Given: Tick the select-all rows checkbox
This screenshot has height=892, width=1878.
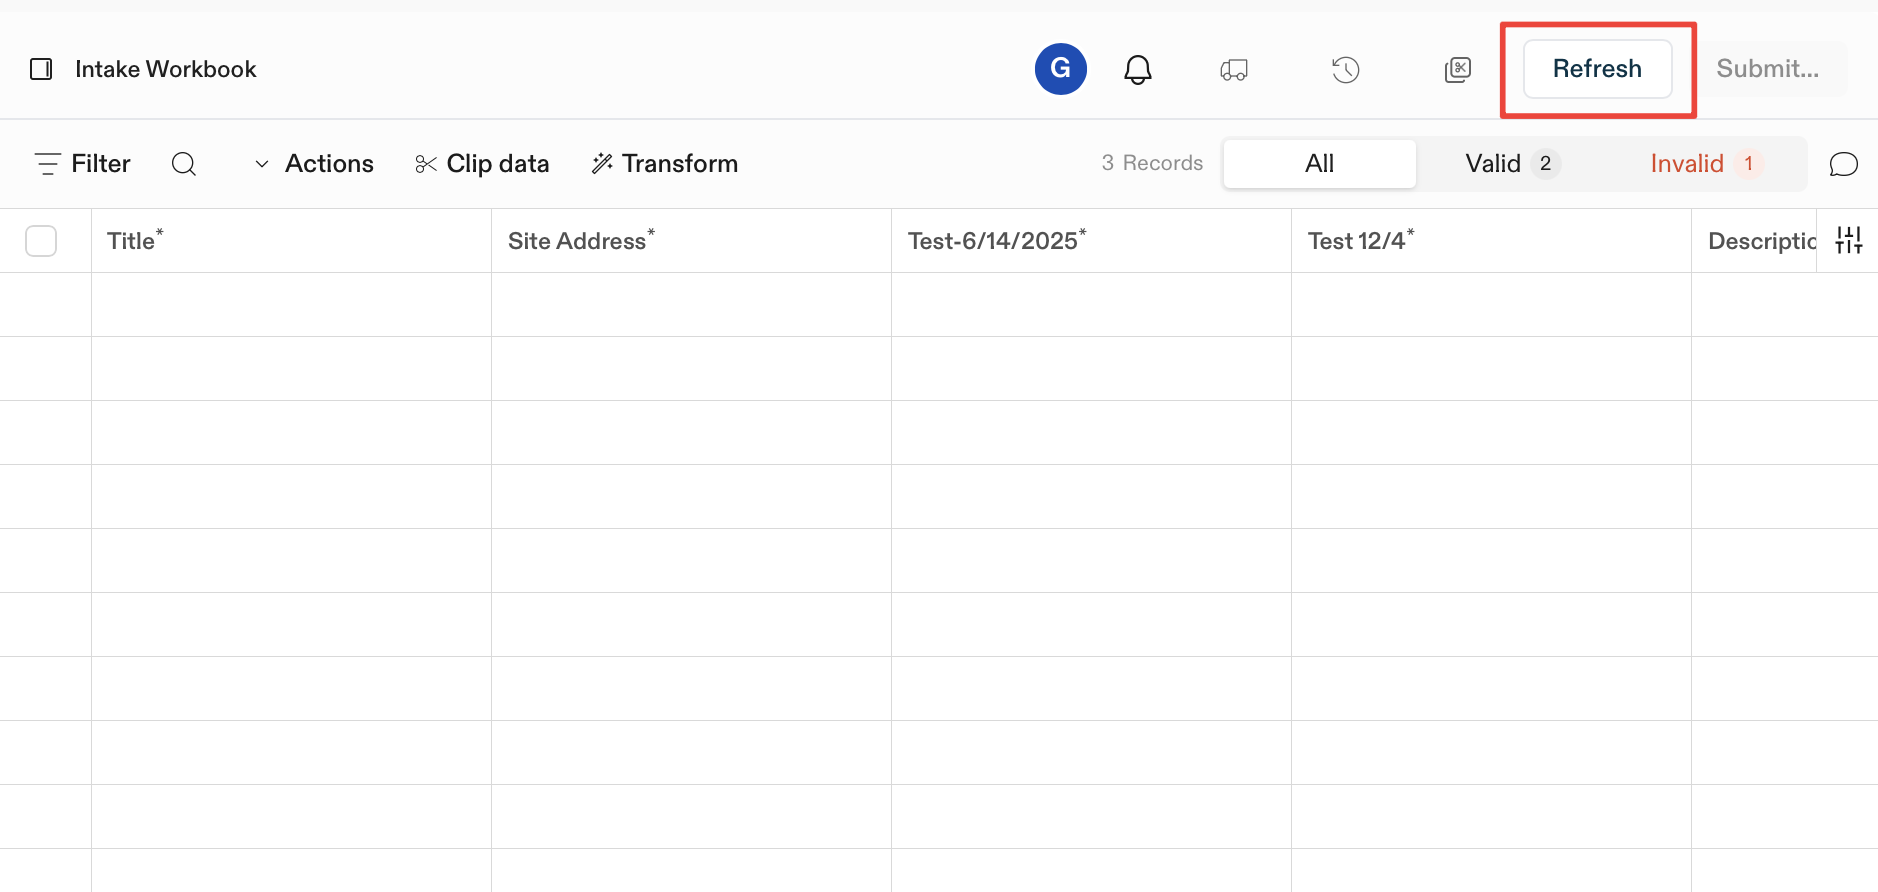Looking at the screenshot, I should click(x=41, y=241).
